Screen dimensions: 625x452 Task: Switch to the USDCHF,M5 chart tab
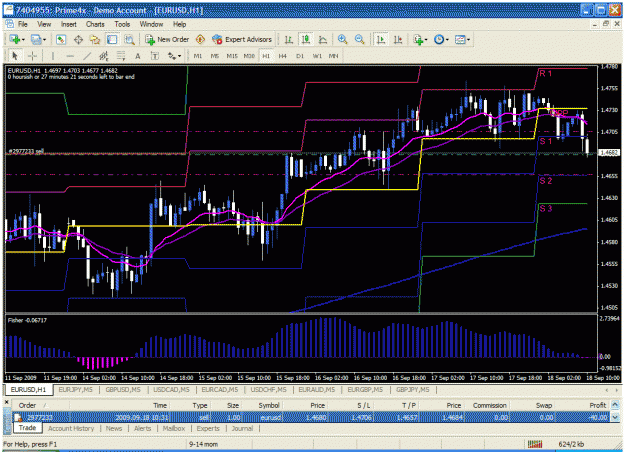point(268,389)
